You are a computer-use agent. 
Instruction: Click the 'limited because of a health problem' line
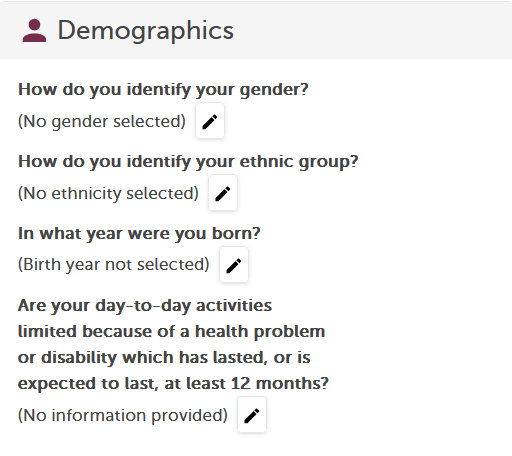tap(171, 332)
